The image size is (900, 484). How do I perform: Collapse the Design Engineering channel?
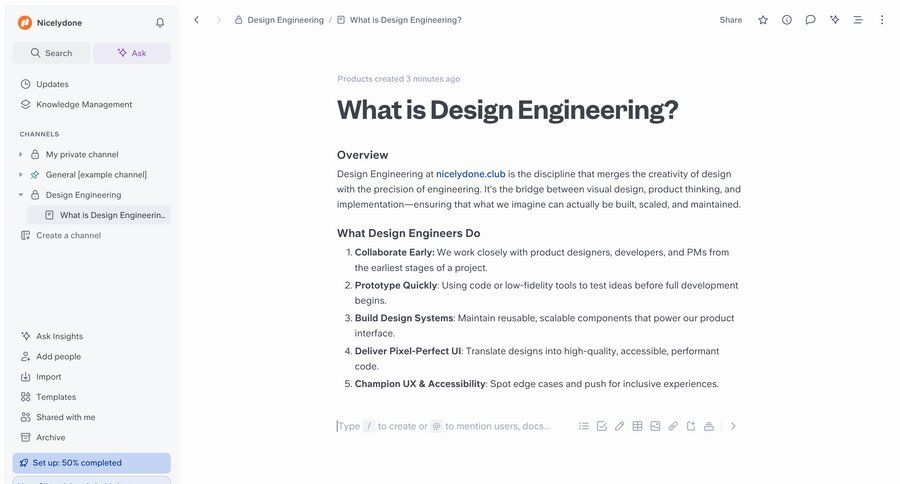point(21,195)
